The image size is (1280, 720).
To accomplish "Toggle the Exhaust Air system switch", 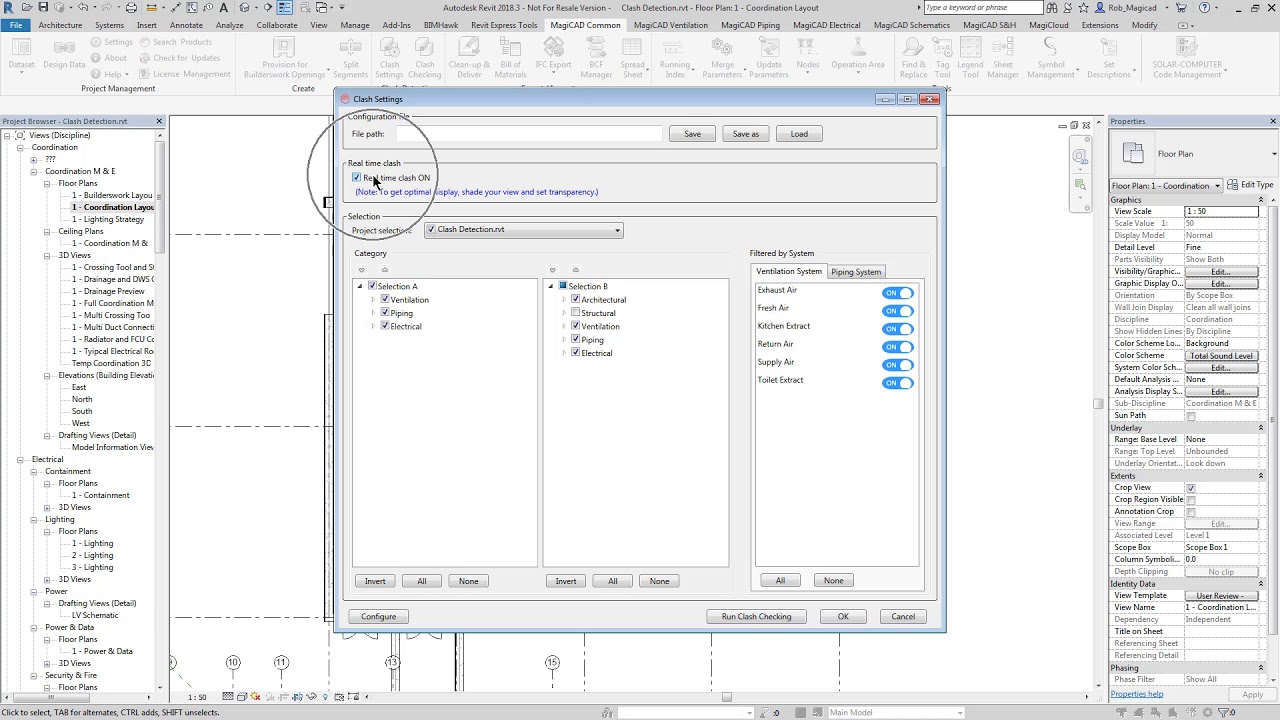I will pos(897,293).
